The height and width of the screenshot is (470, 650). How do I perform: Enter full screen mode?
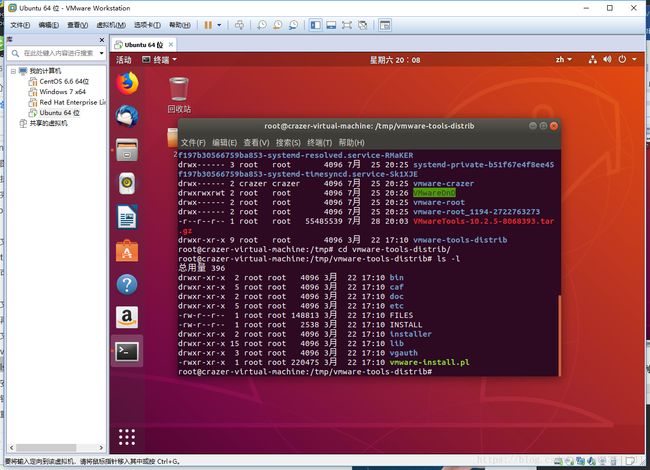[347, 25]
